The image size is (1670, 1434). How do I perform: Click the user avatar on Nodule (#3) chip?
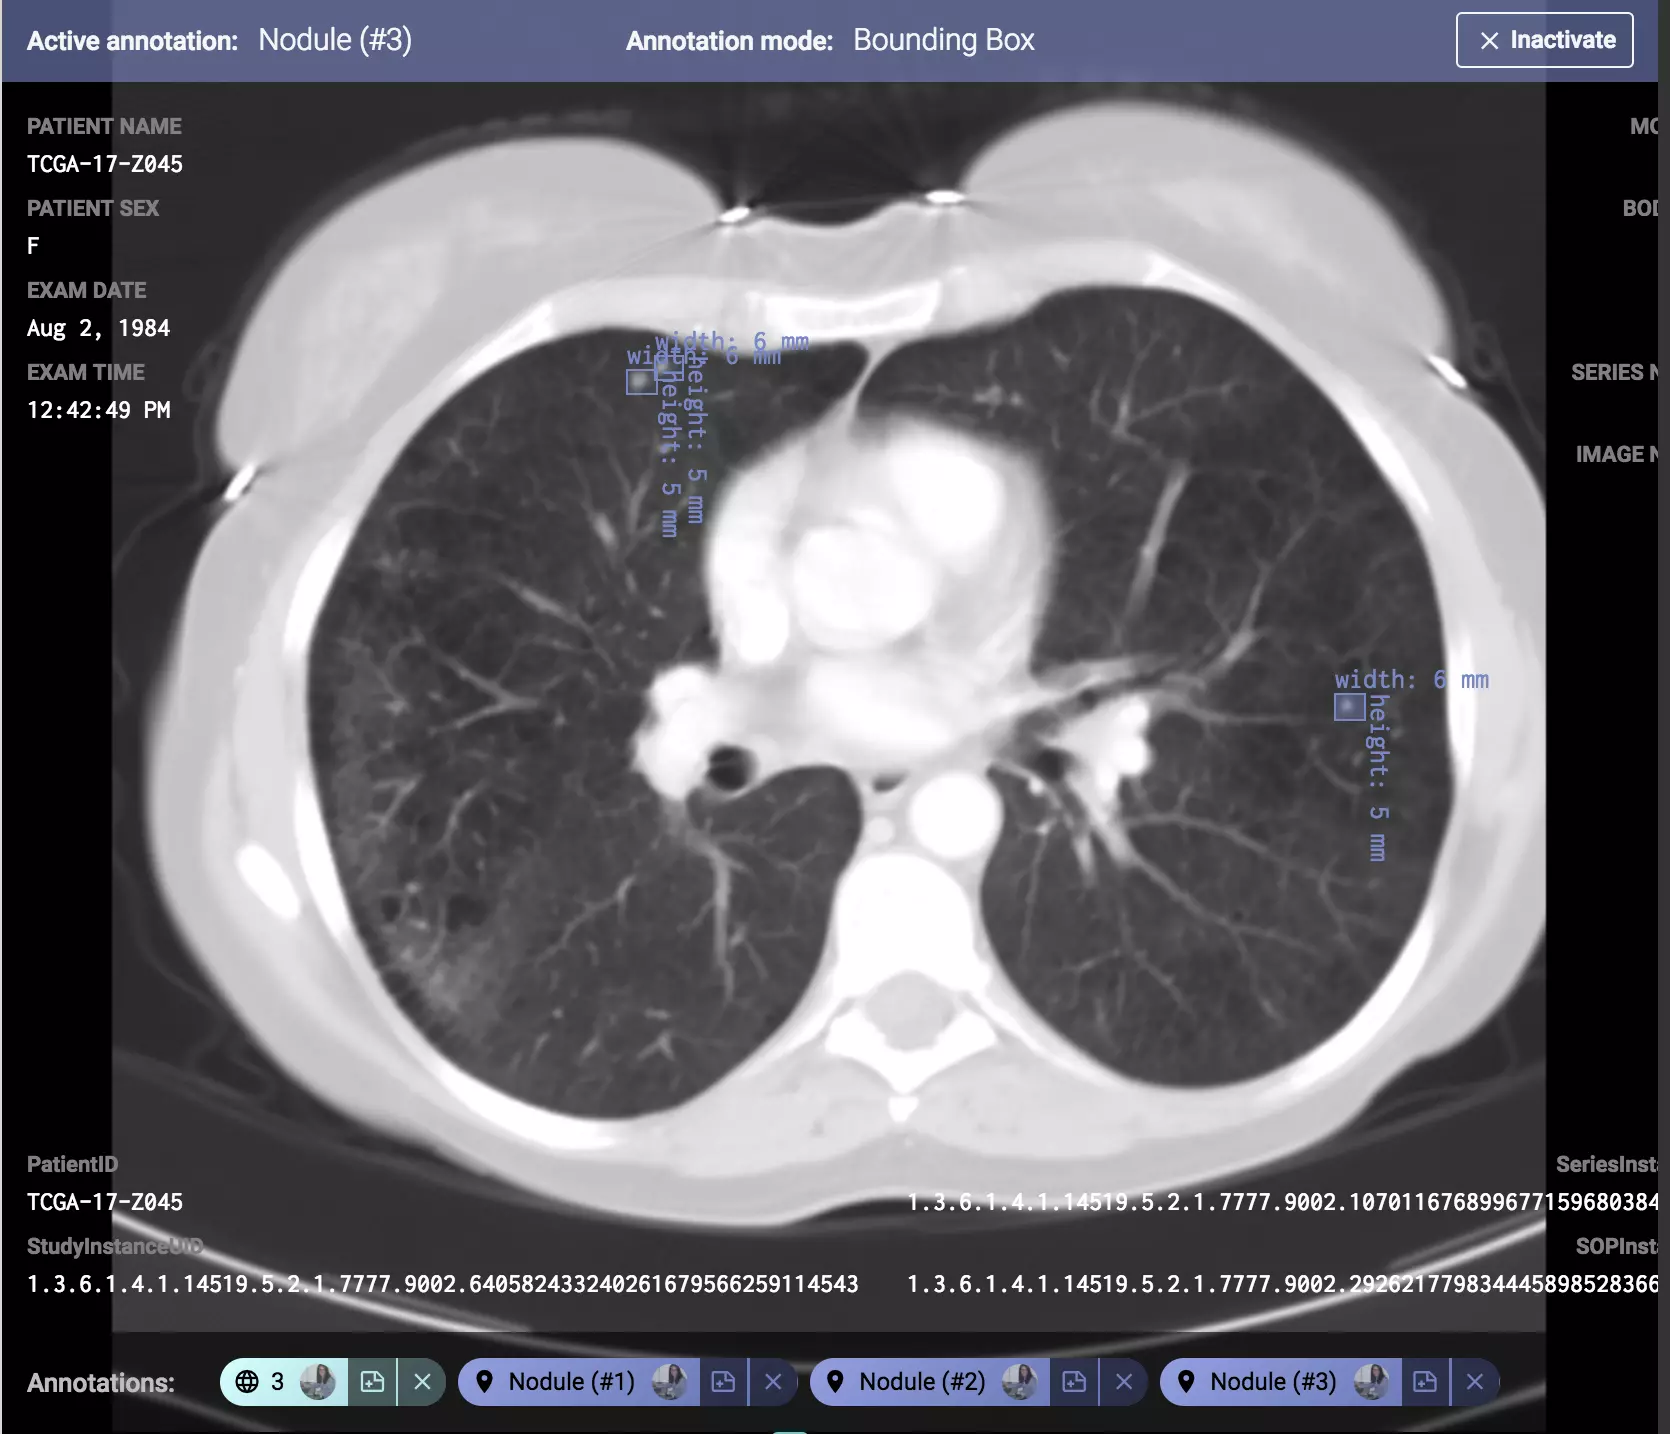pyautogui.click(x=1370, y=1382)
